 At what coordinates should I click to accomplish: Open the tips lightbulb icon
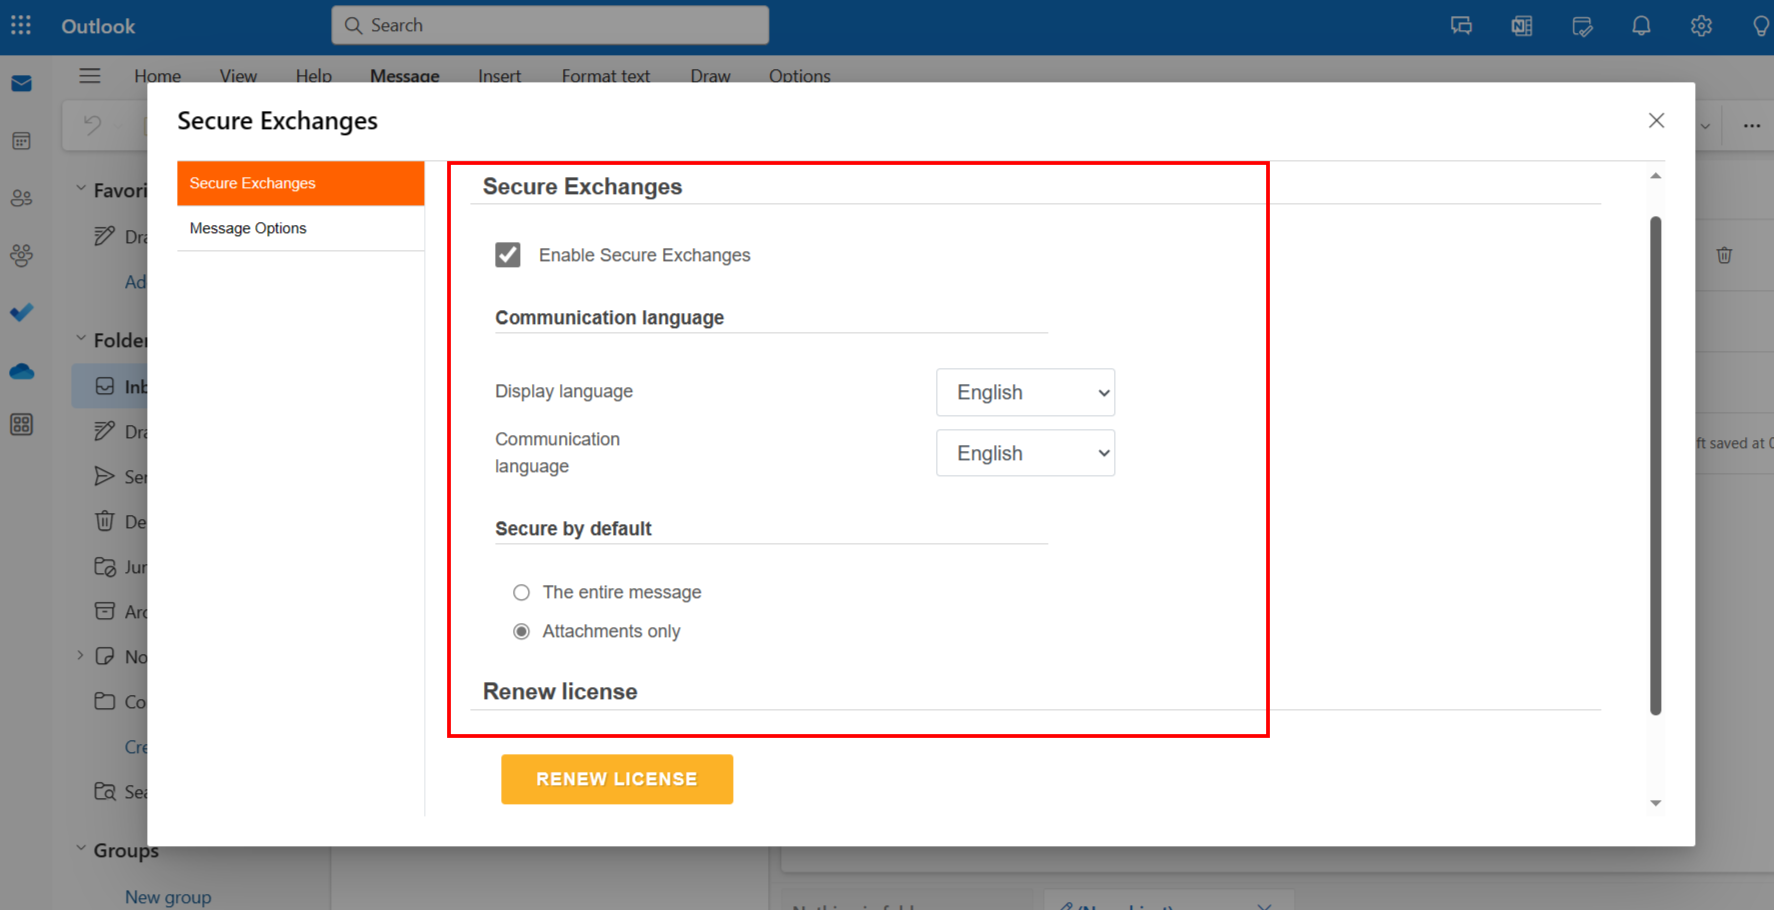coord(1761,26)
